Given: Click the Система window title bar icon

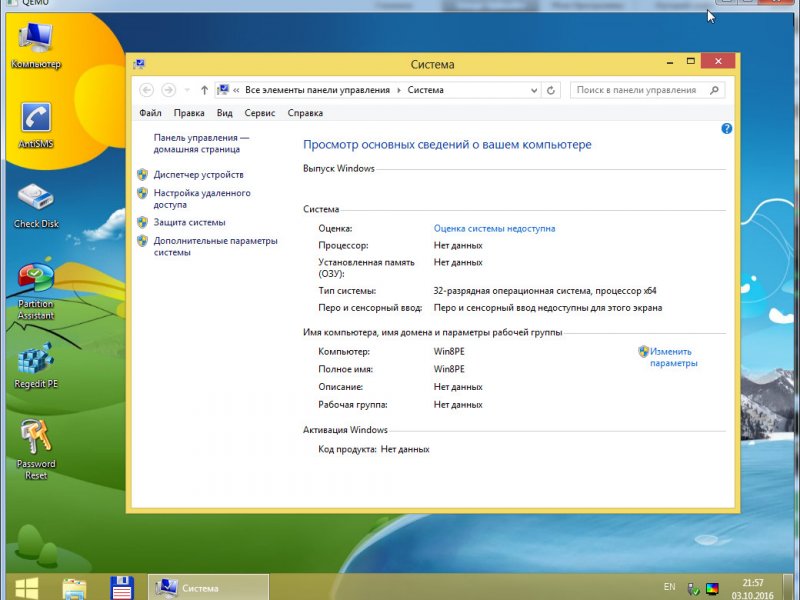Looking at the screenshot, I should pyautogui.click(x=139, y=64).
